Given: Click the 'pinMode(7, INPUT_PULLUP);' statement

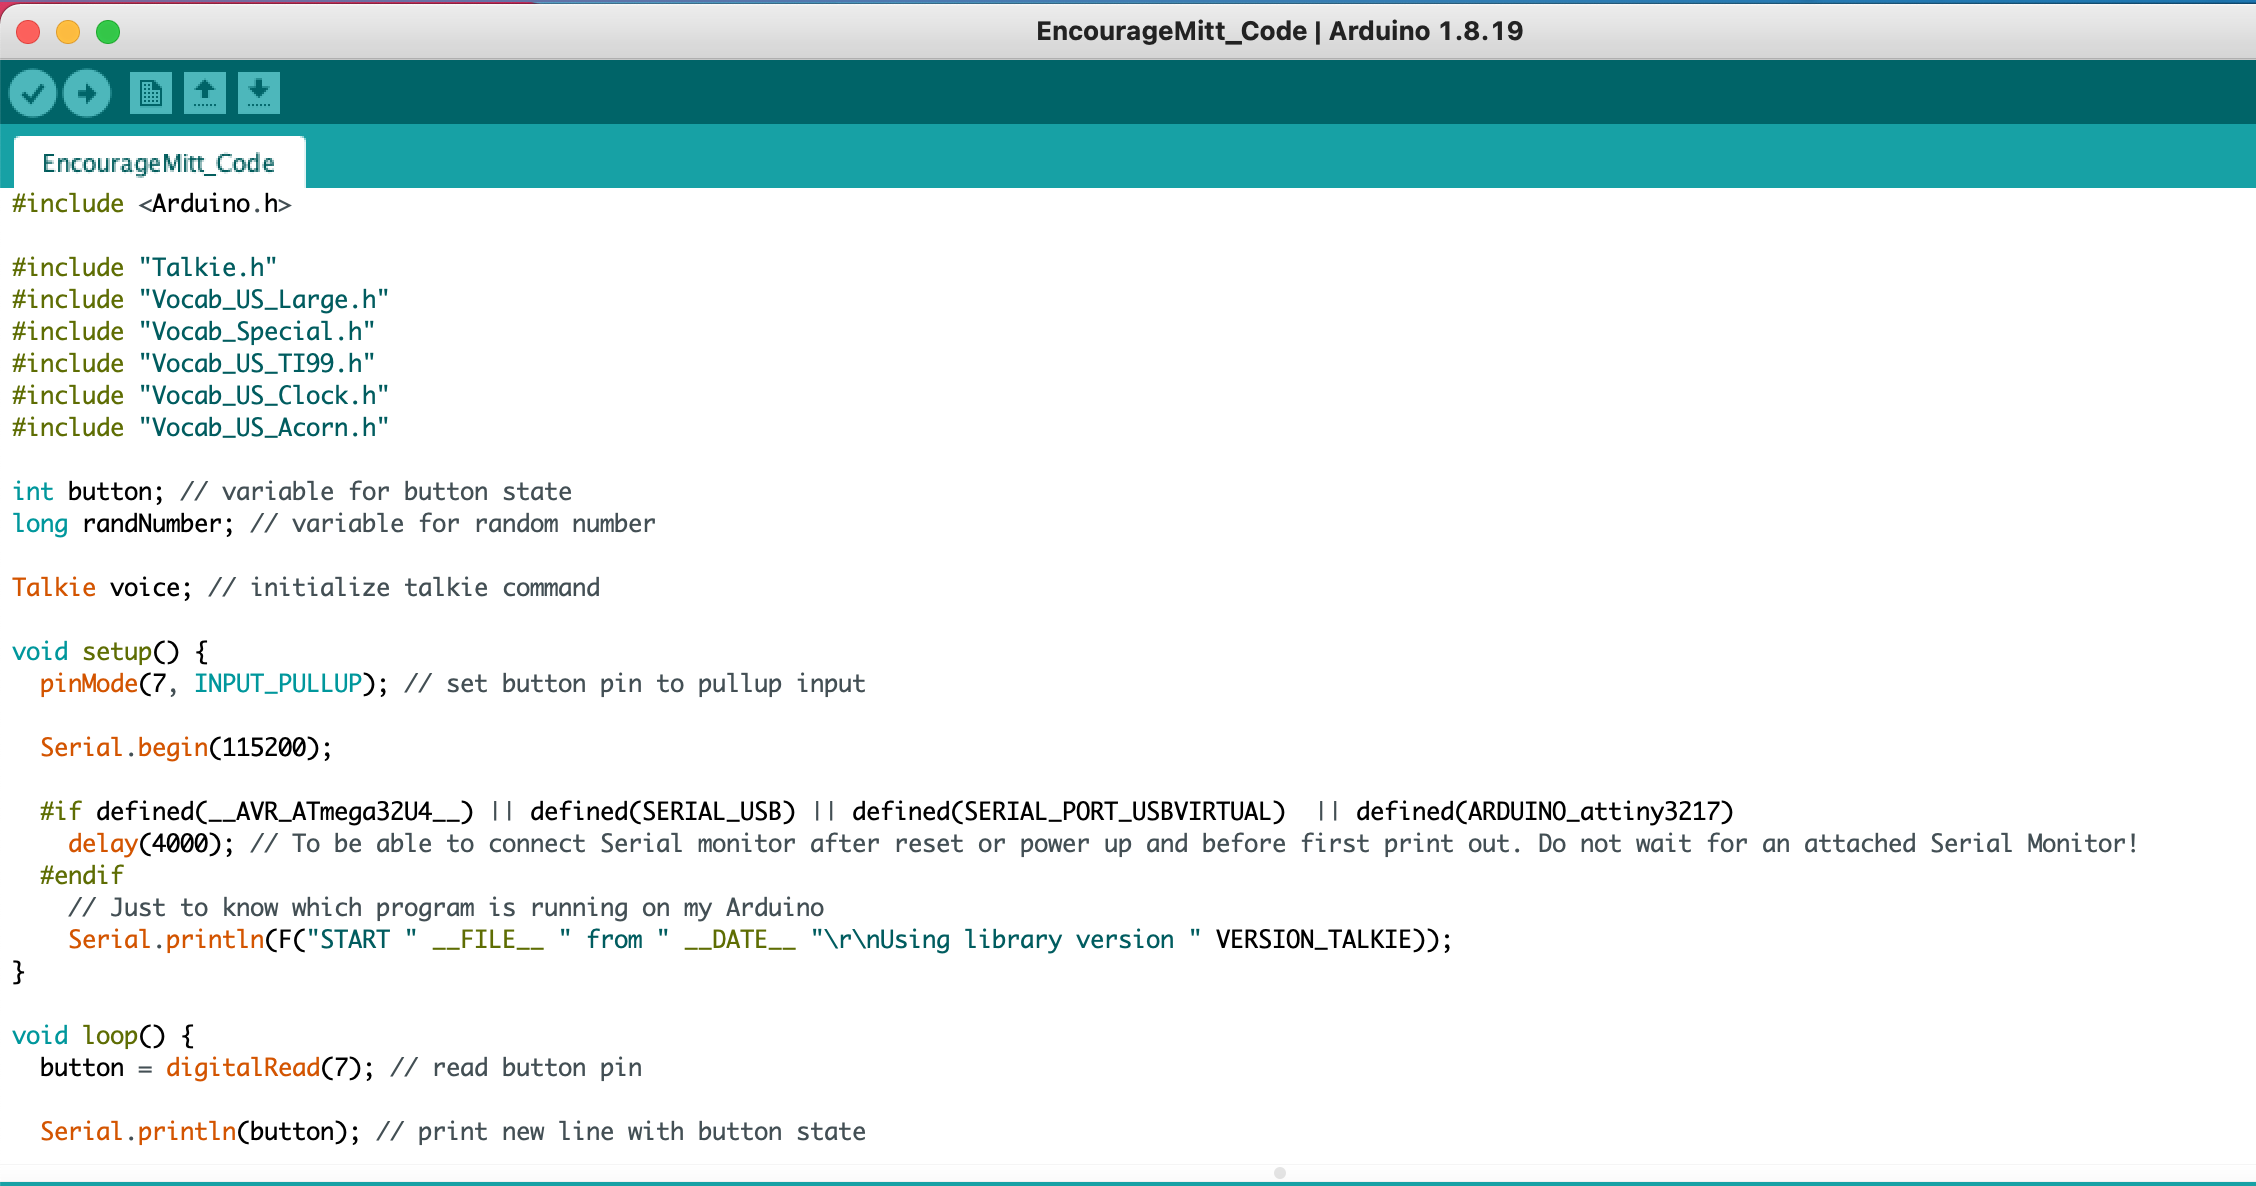Looking at the screenshot, I should click(214, 684).
